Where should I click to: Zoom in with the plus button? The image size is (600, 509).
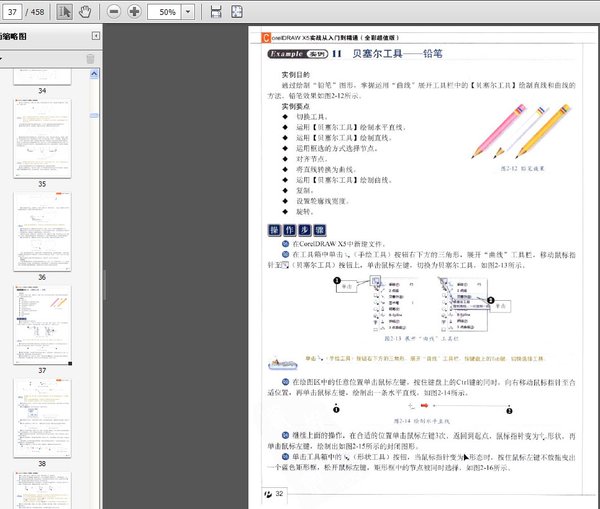(135, 12)
